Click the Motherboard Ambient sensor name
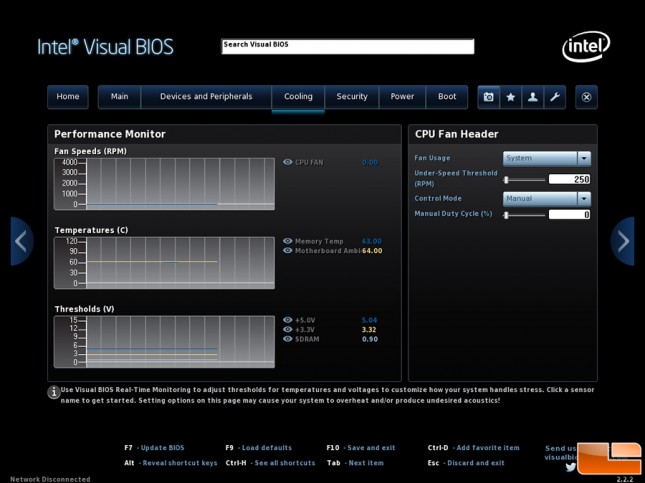 pyautogui.click(x=328, y=251)
